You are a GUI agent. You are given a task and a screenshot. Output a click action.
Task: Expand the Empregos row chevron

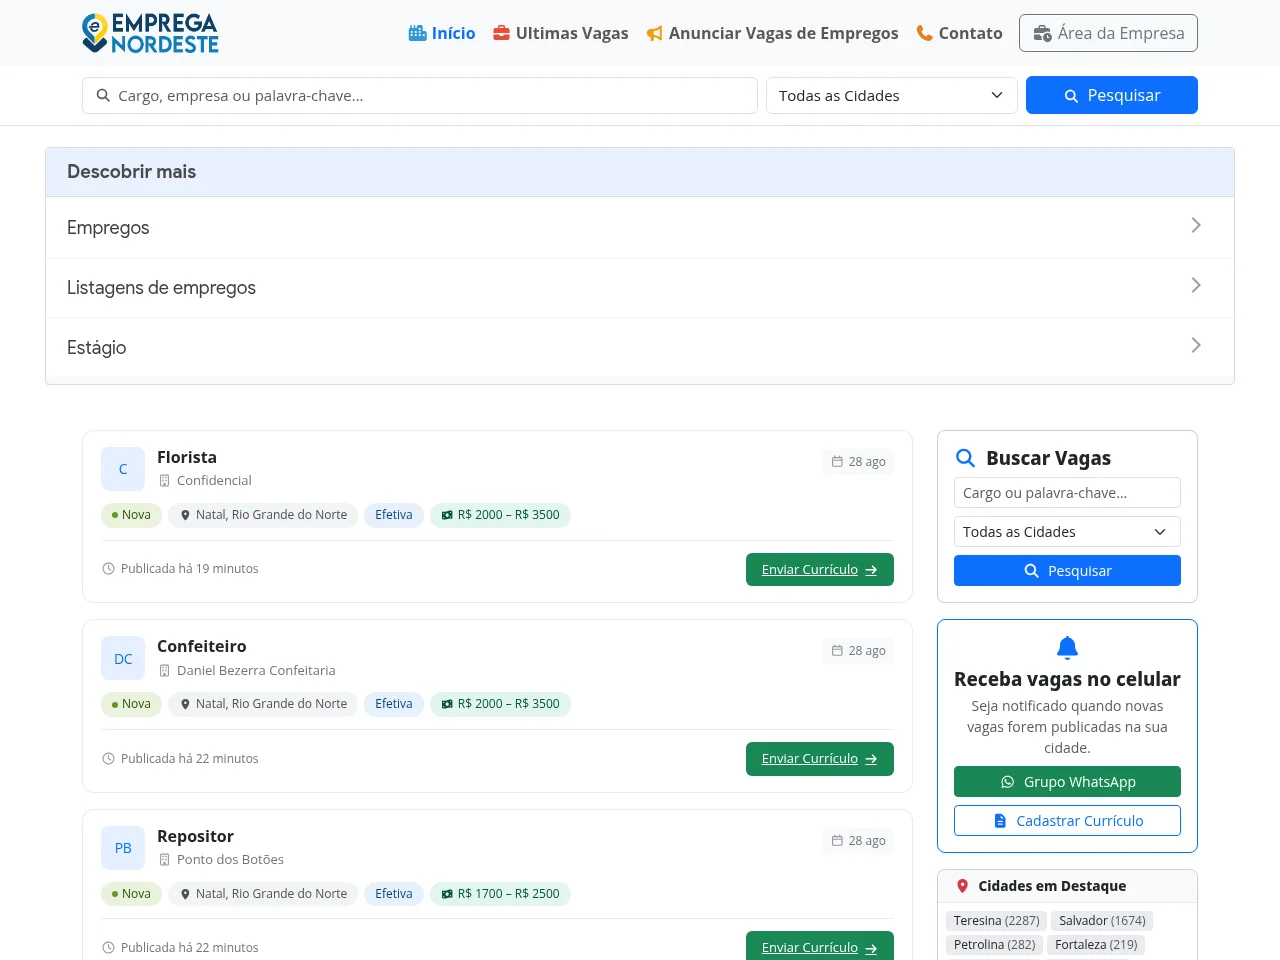click(1196, 226)
